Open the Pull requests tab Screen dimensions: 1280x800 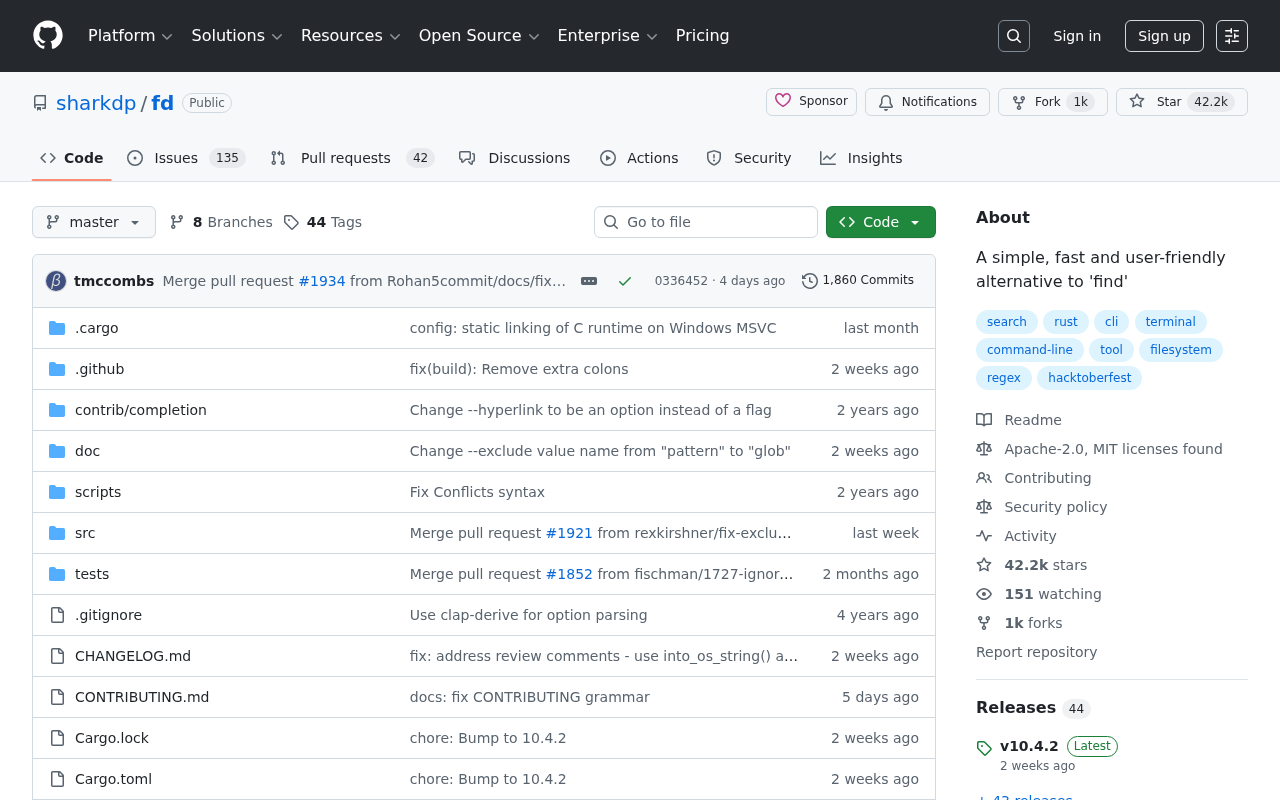[345, 158]
